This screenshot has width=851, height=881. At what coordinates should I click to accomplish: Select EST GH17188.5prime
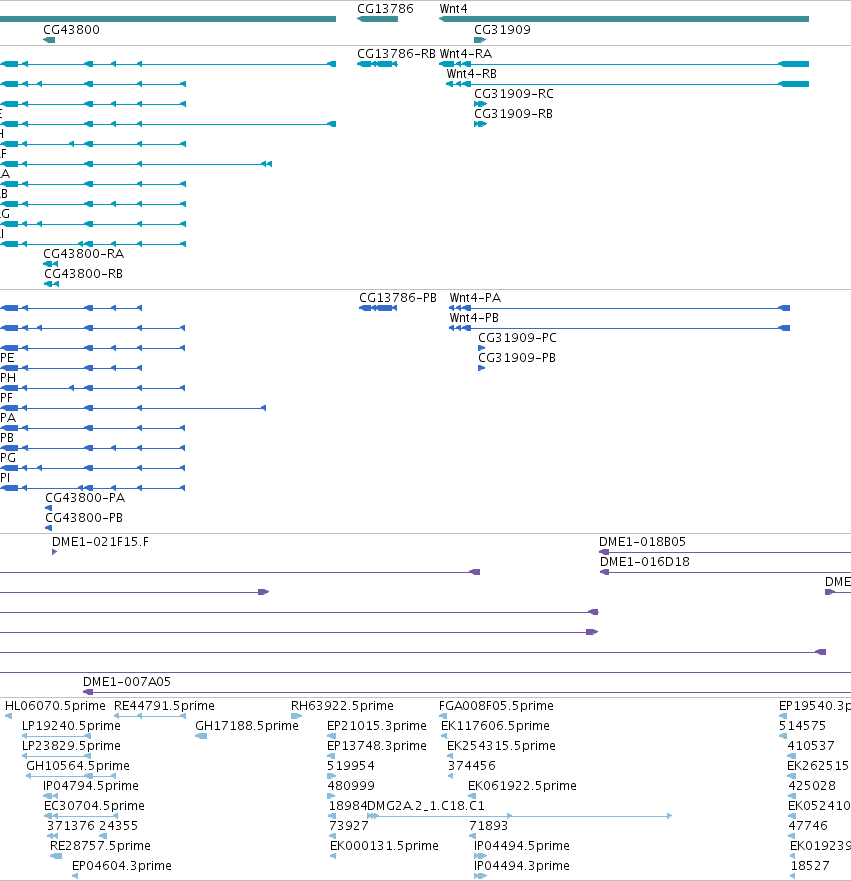(x=247, y=726)
